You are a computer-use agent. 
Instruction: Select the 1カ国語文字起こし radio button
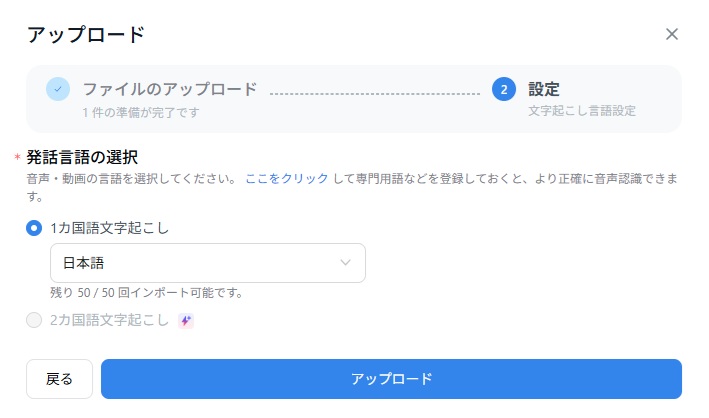pyautogui.click(x=34, y=228)
